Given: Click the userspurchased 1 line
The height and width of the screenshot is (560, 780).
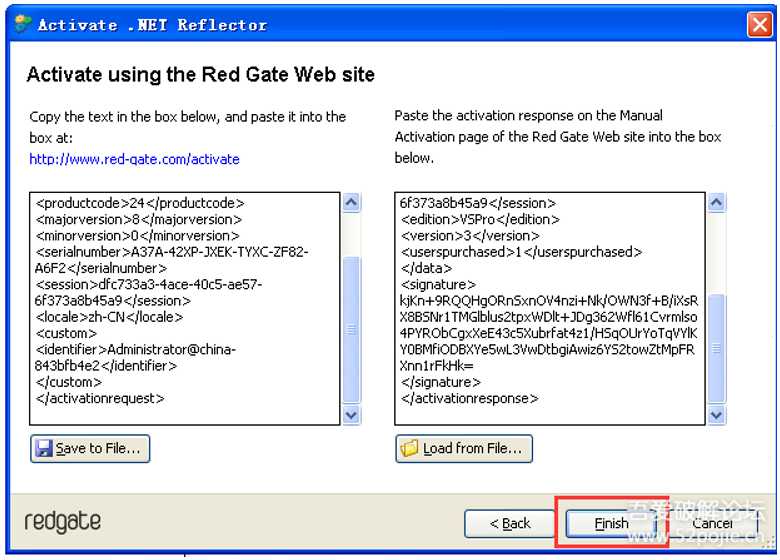Looking at the screenshot, I should pos(521,252).
